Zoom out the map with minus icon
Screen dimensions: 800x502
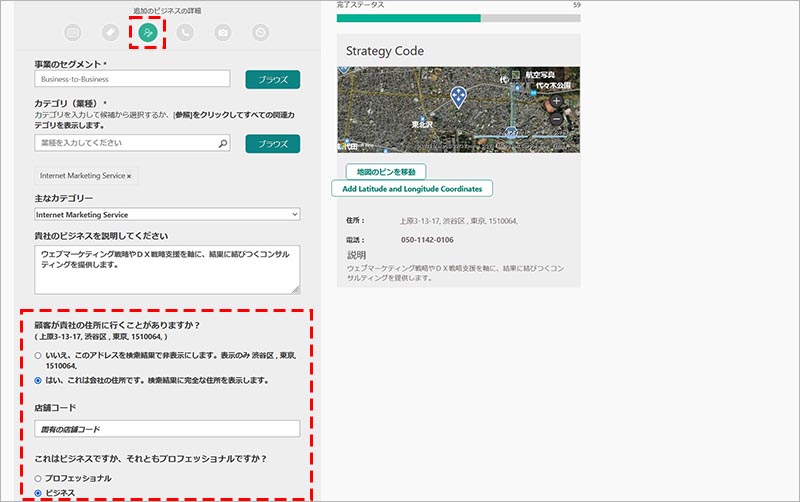point(556,119)
